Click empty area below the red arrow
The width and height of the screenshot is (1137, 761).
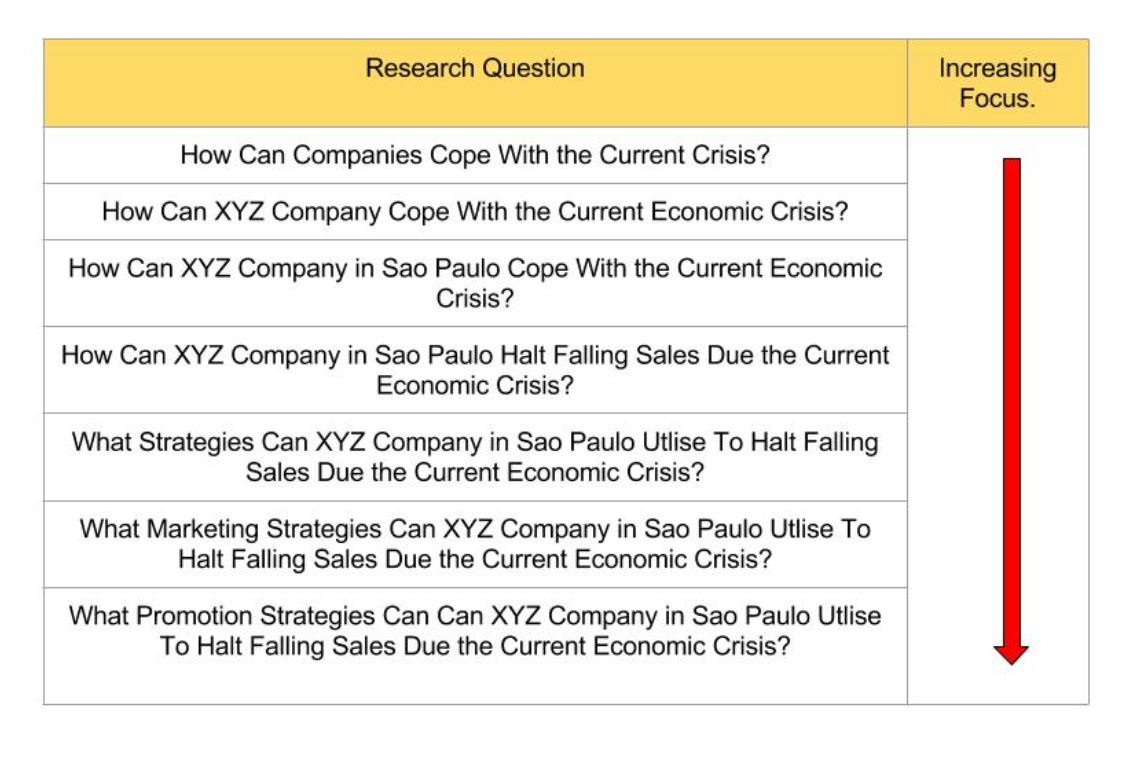pos(998,686)
